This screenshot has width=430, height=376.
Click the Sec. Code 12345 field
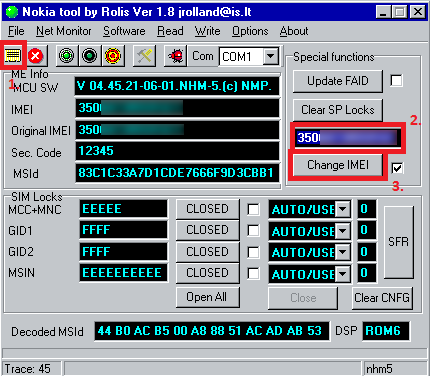pos(177,151)
